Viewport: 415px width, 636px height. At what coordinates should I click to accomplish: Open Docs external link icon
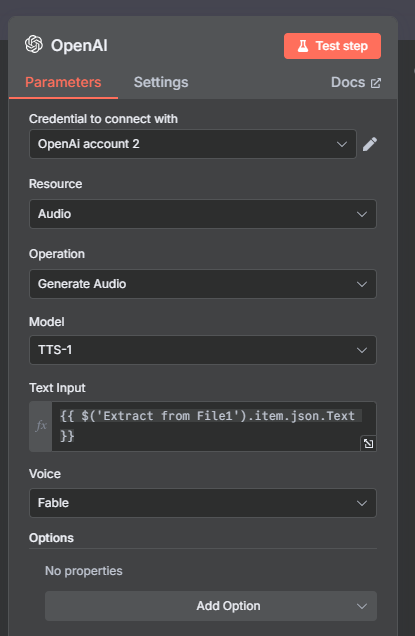coord(376,83)
